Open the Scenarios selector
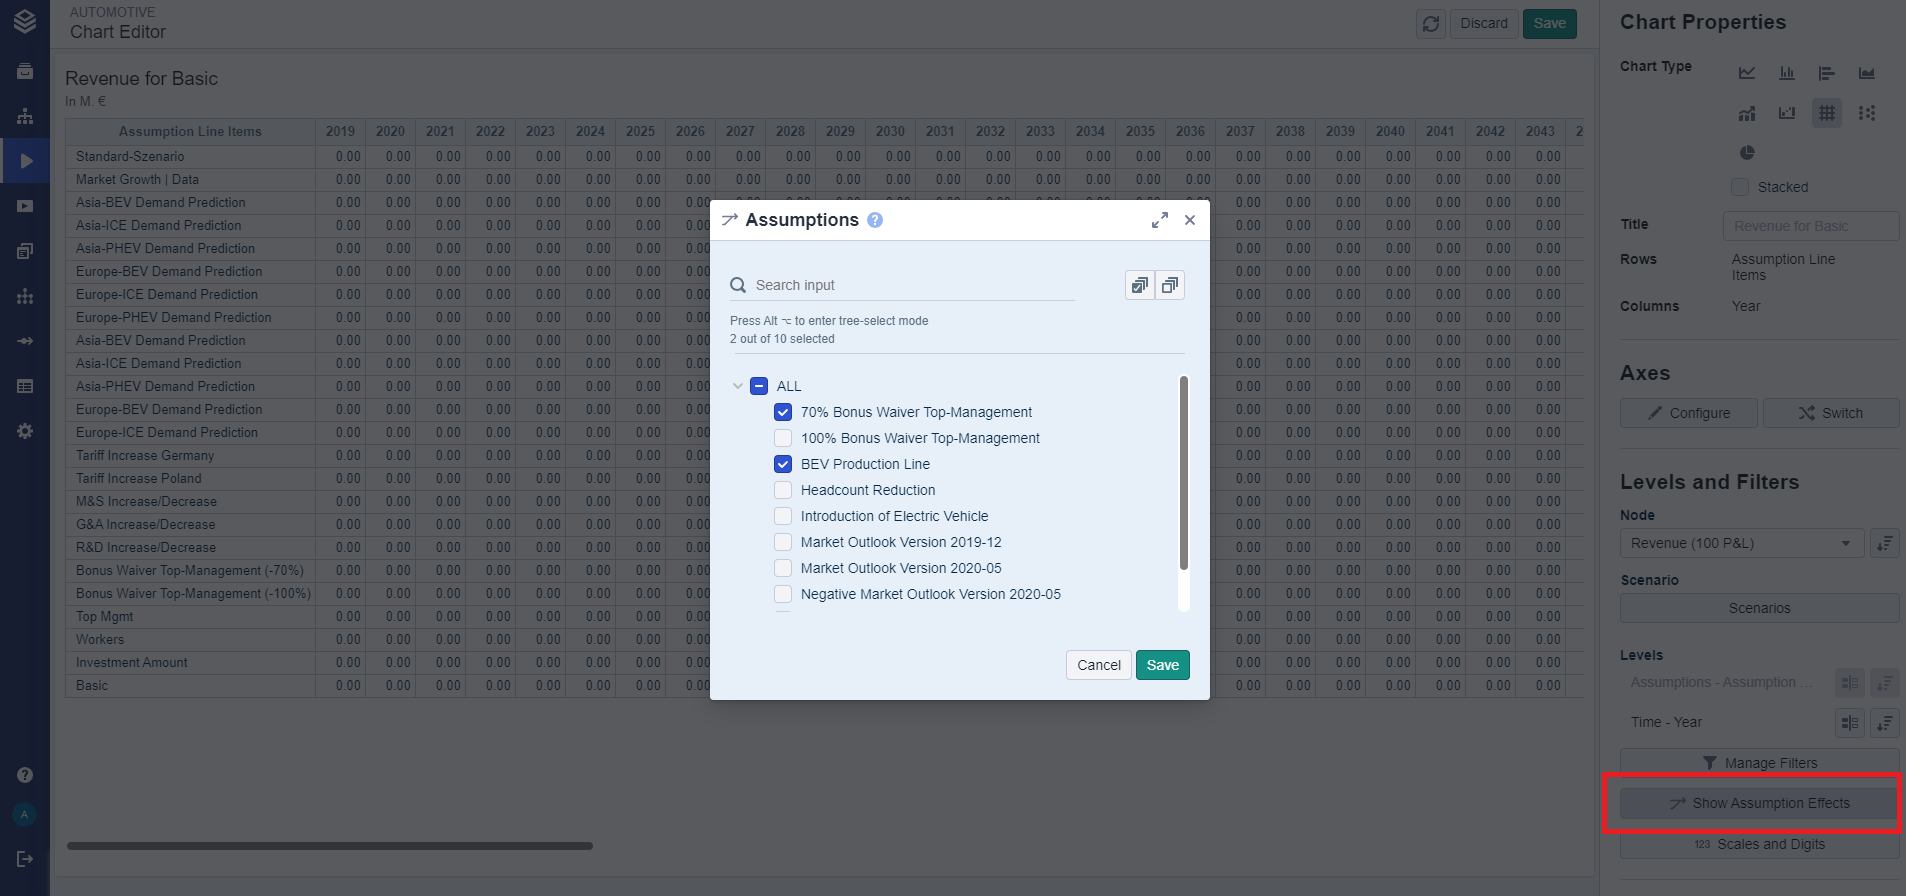The image size is (1906, 896). (x=1759, y=608)
